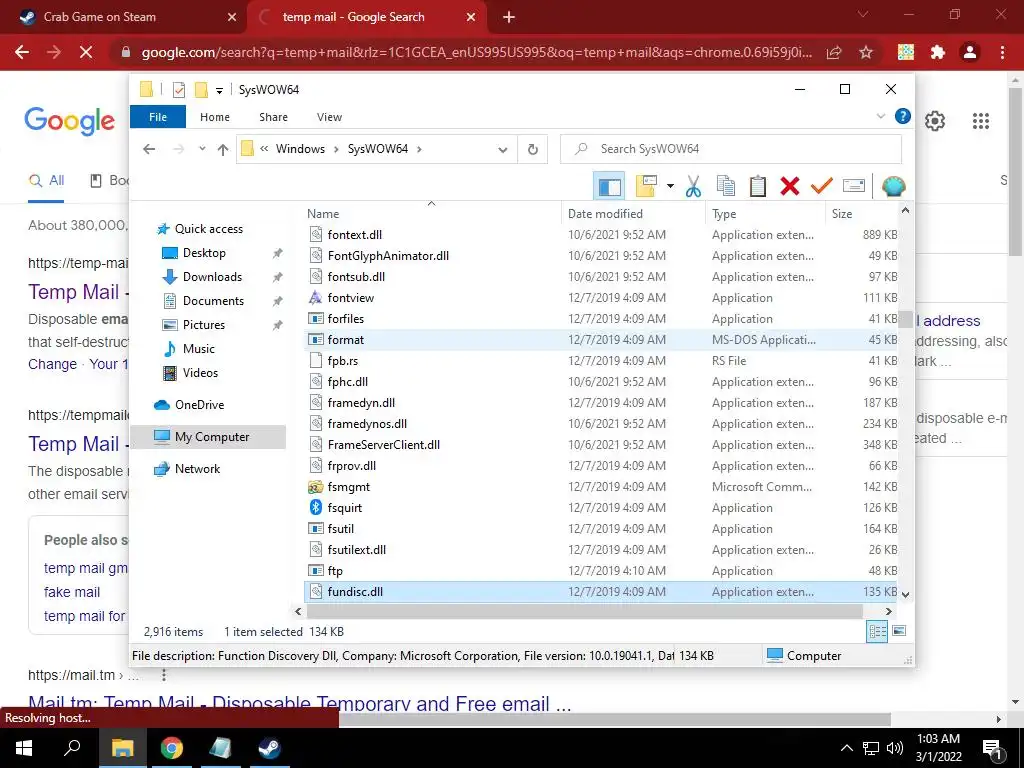Open the Home ribbon tab
This screenshot has height=768, width=1024.
click(x=215, y=117)
